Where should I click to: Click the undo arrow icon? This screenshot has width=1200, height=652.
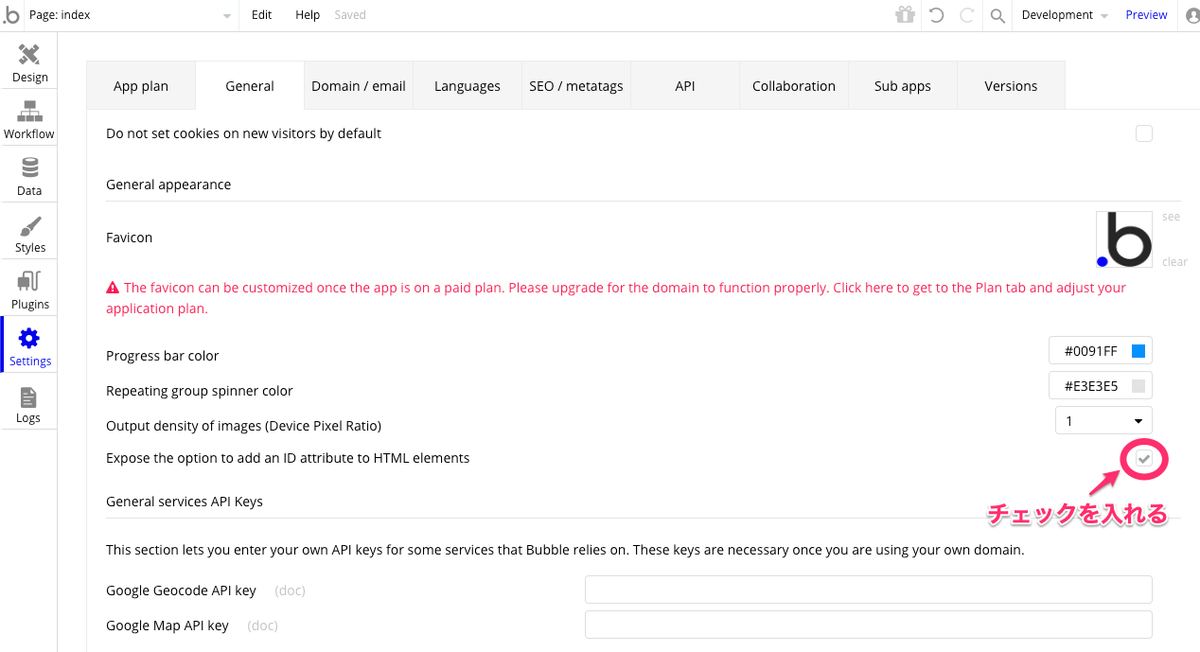tap(936, 15)
